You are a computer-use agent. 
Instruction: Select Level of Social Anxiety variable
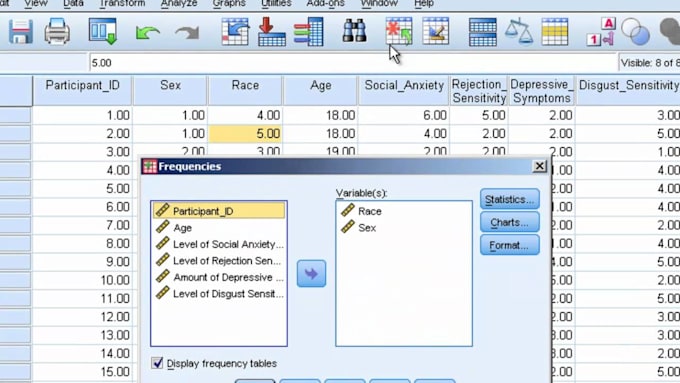click(219, 244)
